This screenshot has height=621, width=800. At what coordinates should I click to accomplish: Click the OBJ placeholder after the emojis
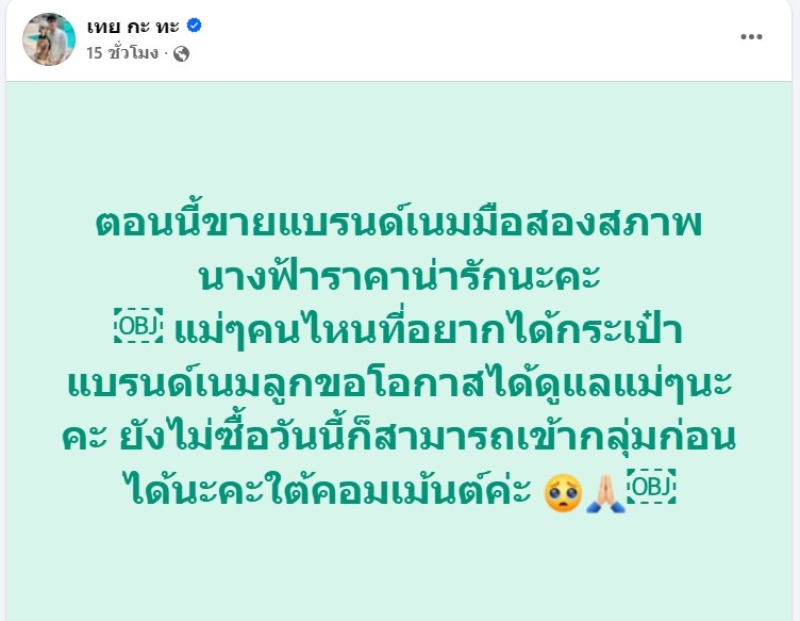click(652, 488)
